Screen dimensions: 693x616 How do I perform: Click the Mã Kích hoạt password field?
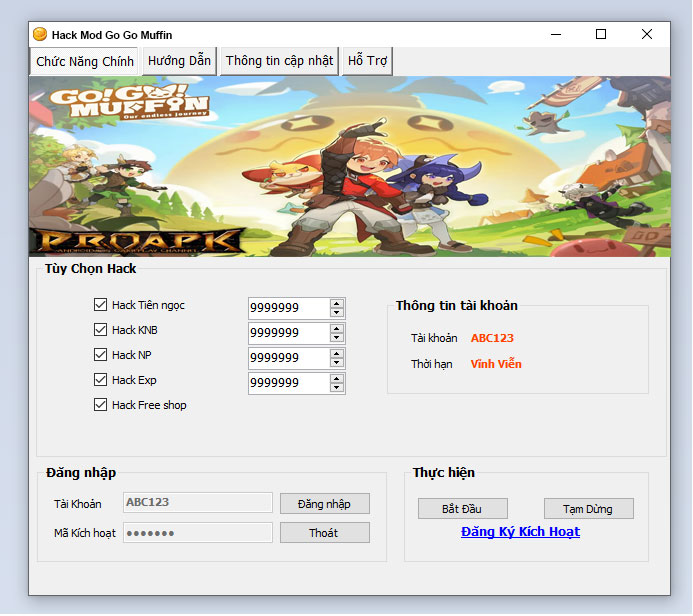click(198, 532)
